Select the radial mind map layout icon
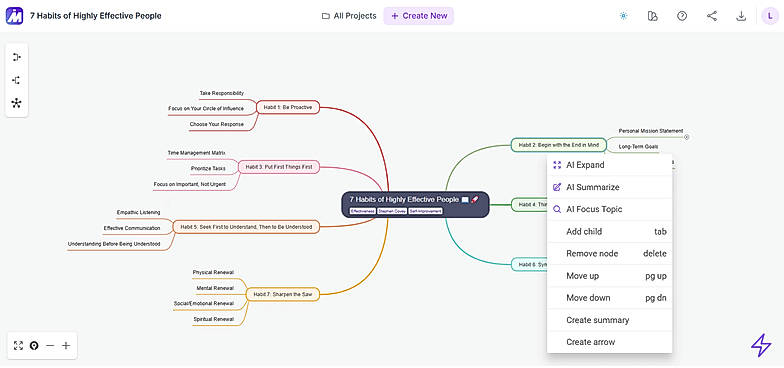 [x=16, y=104]
